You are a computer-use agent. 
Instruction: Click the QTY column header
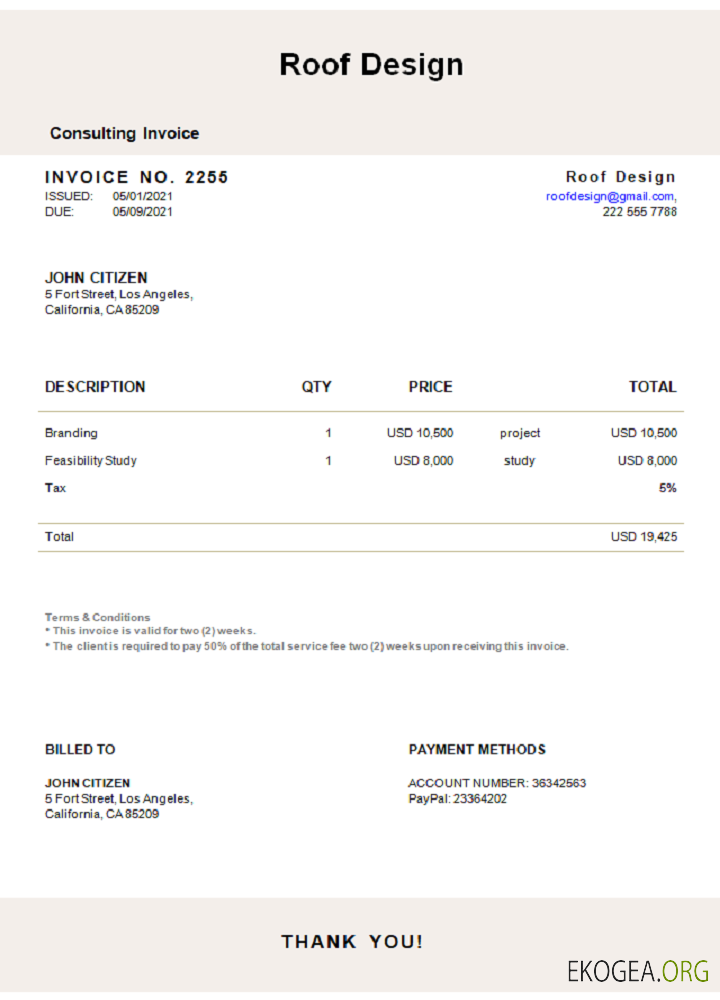point(316,387)
